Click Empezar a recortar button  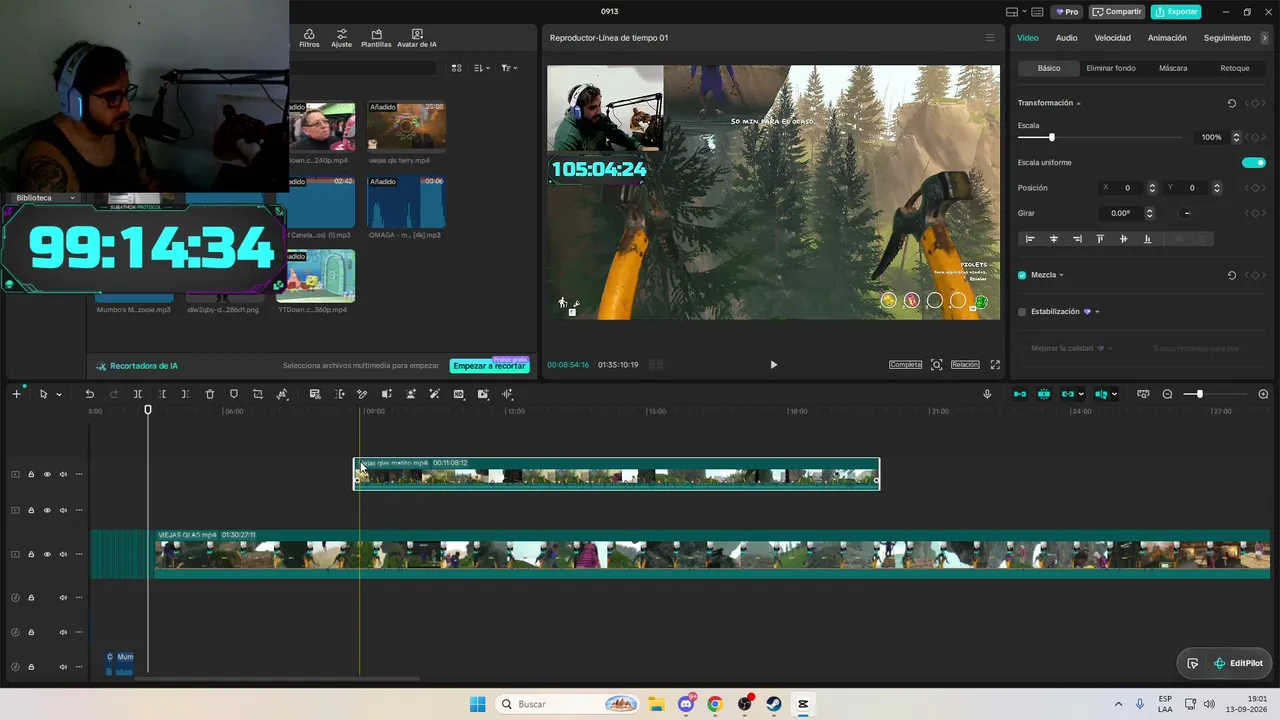click(x=489, y=366)
